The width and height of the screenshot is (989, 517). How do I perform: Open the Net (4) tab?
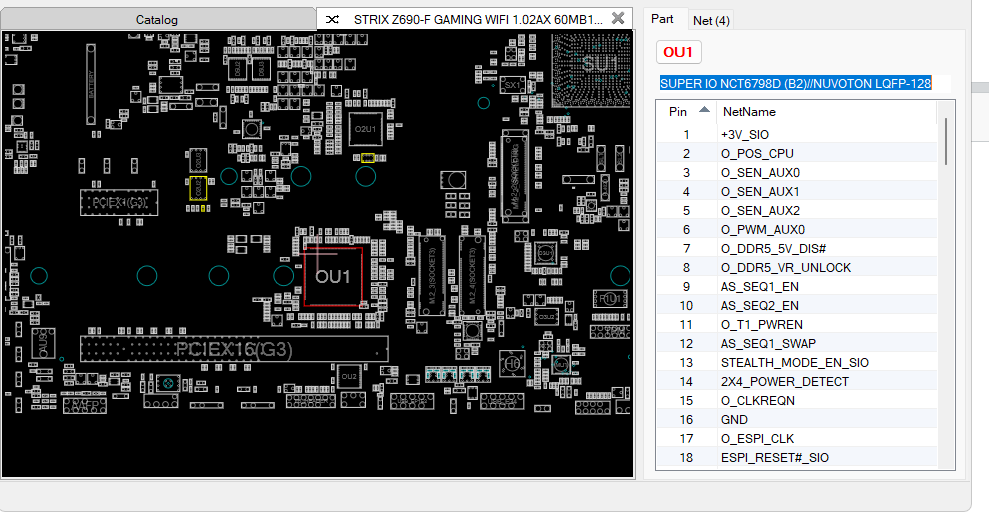tap(711, 21)
